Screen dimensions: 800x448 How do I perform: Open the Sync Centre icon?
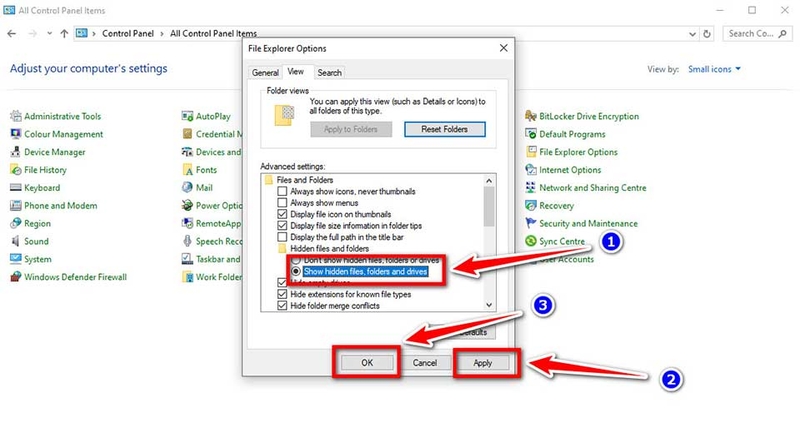[531, 241]
